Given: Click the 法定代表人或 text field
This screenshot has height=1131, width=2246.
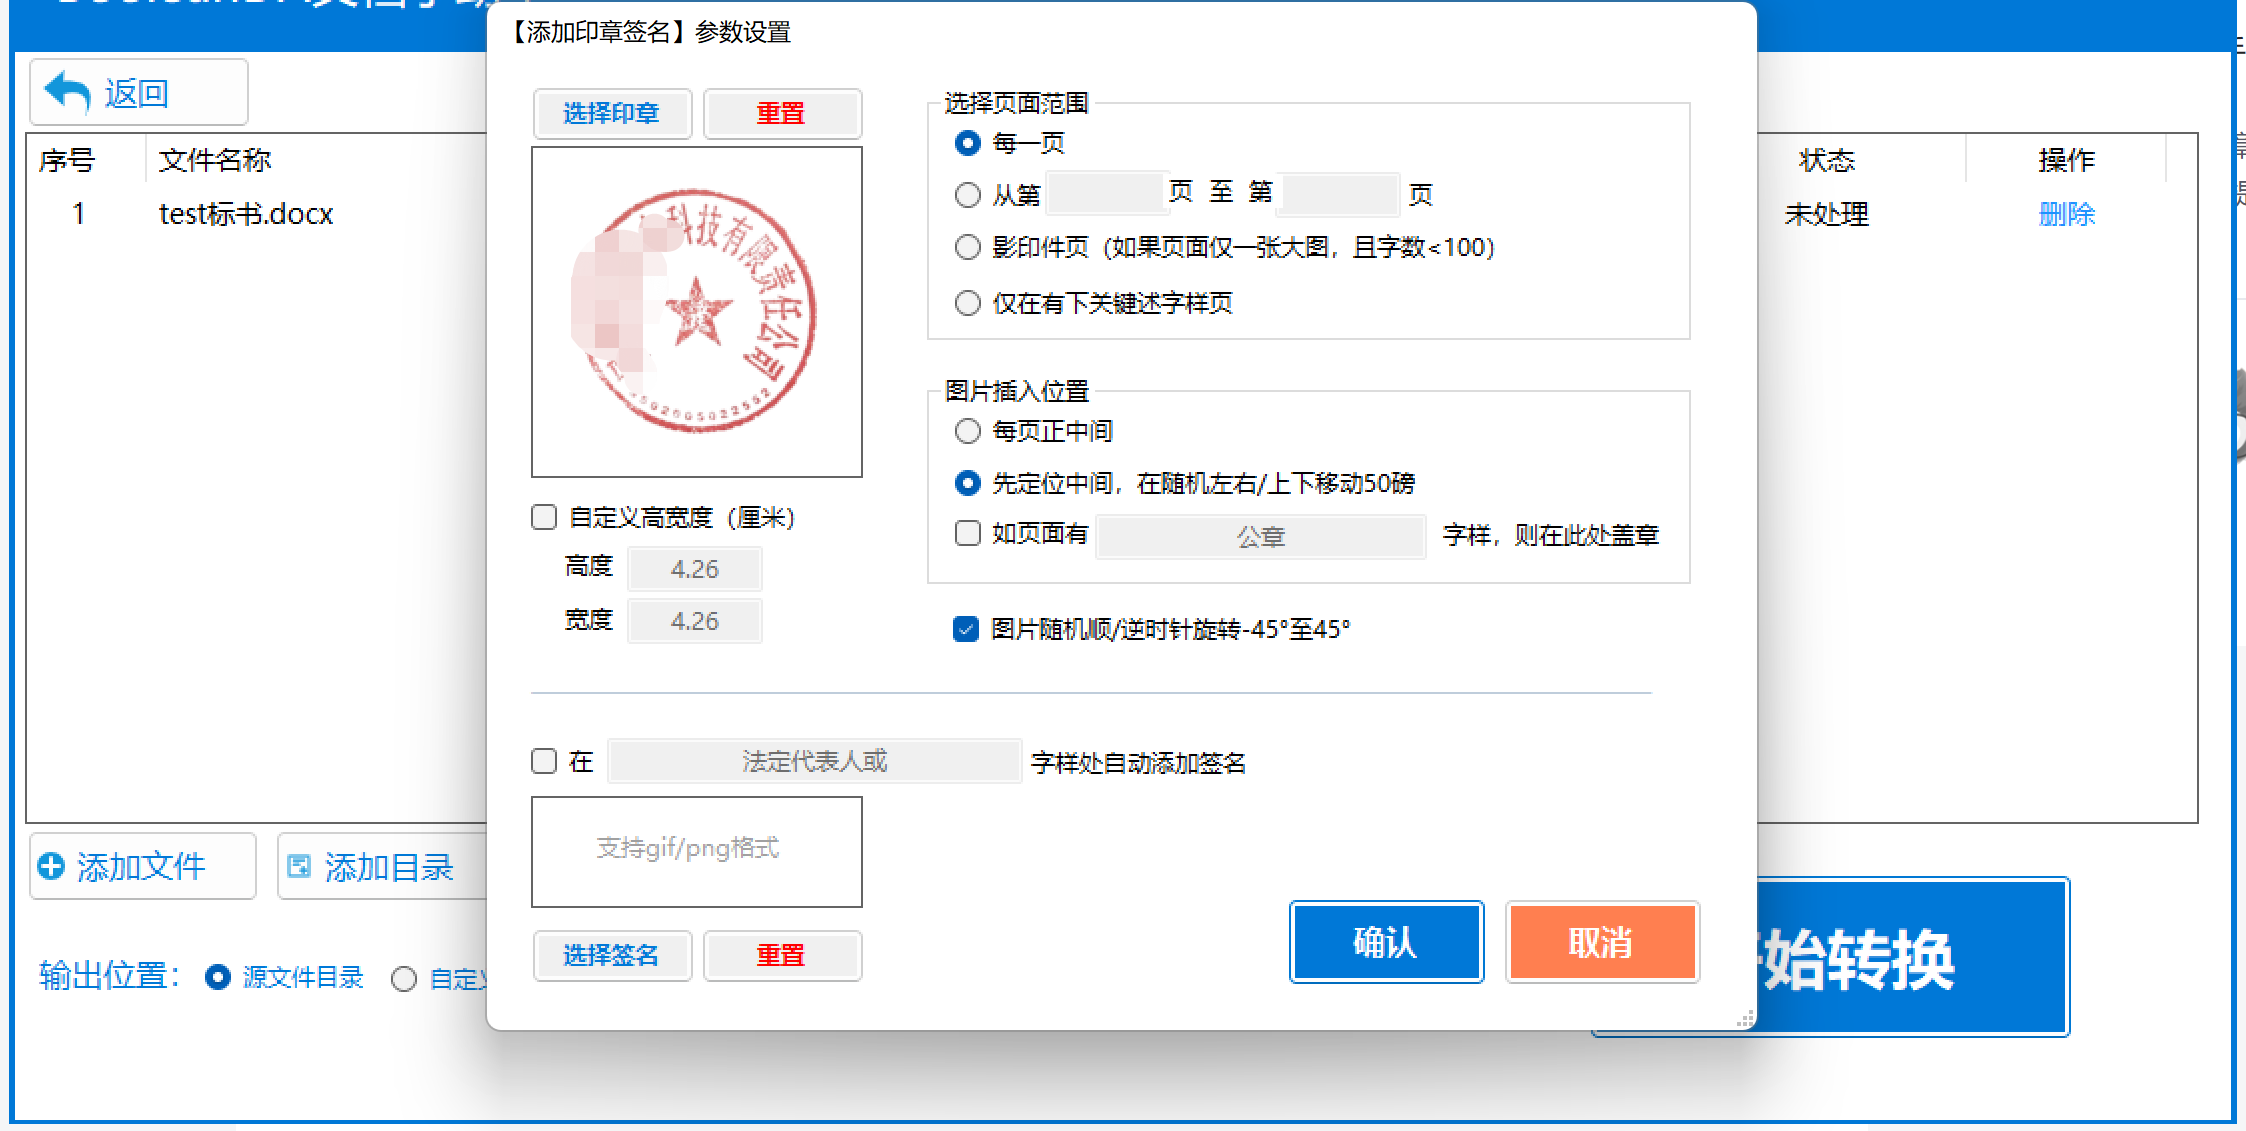Looking at the screenshot, I should pyautogui.click(x=814, y=761).
